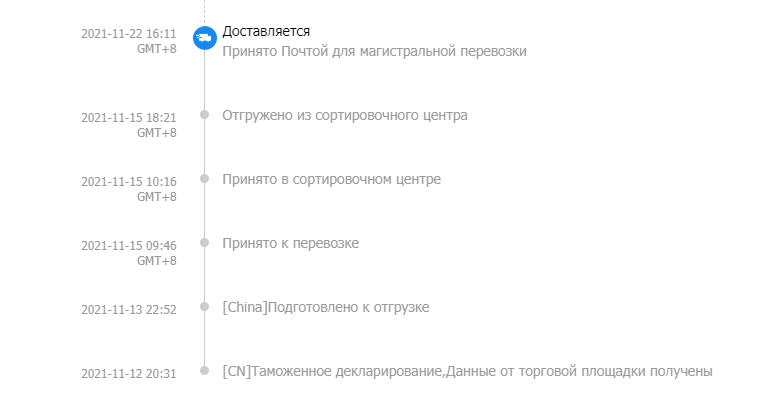Select 'Принято Почтой для магистральной перевозки' text

(374, 51)
